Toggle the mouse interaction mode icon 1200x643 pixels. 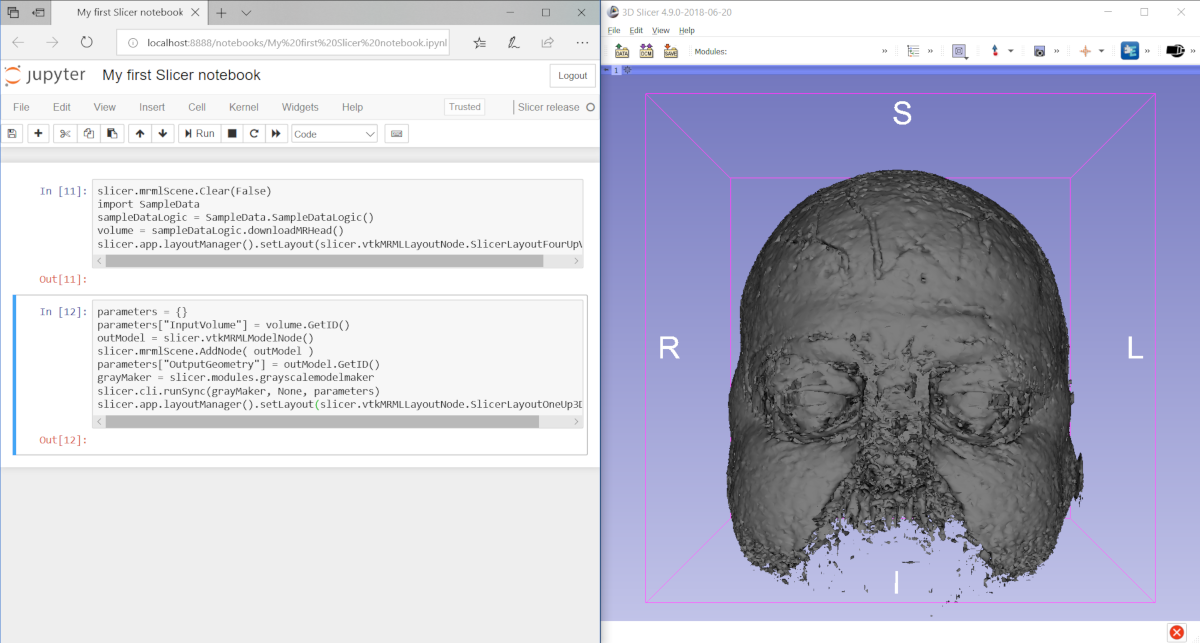click(960, 50)
